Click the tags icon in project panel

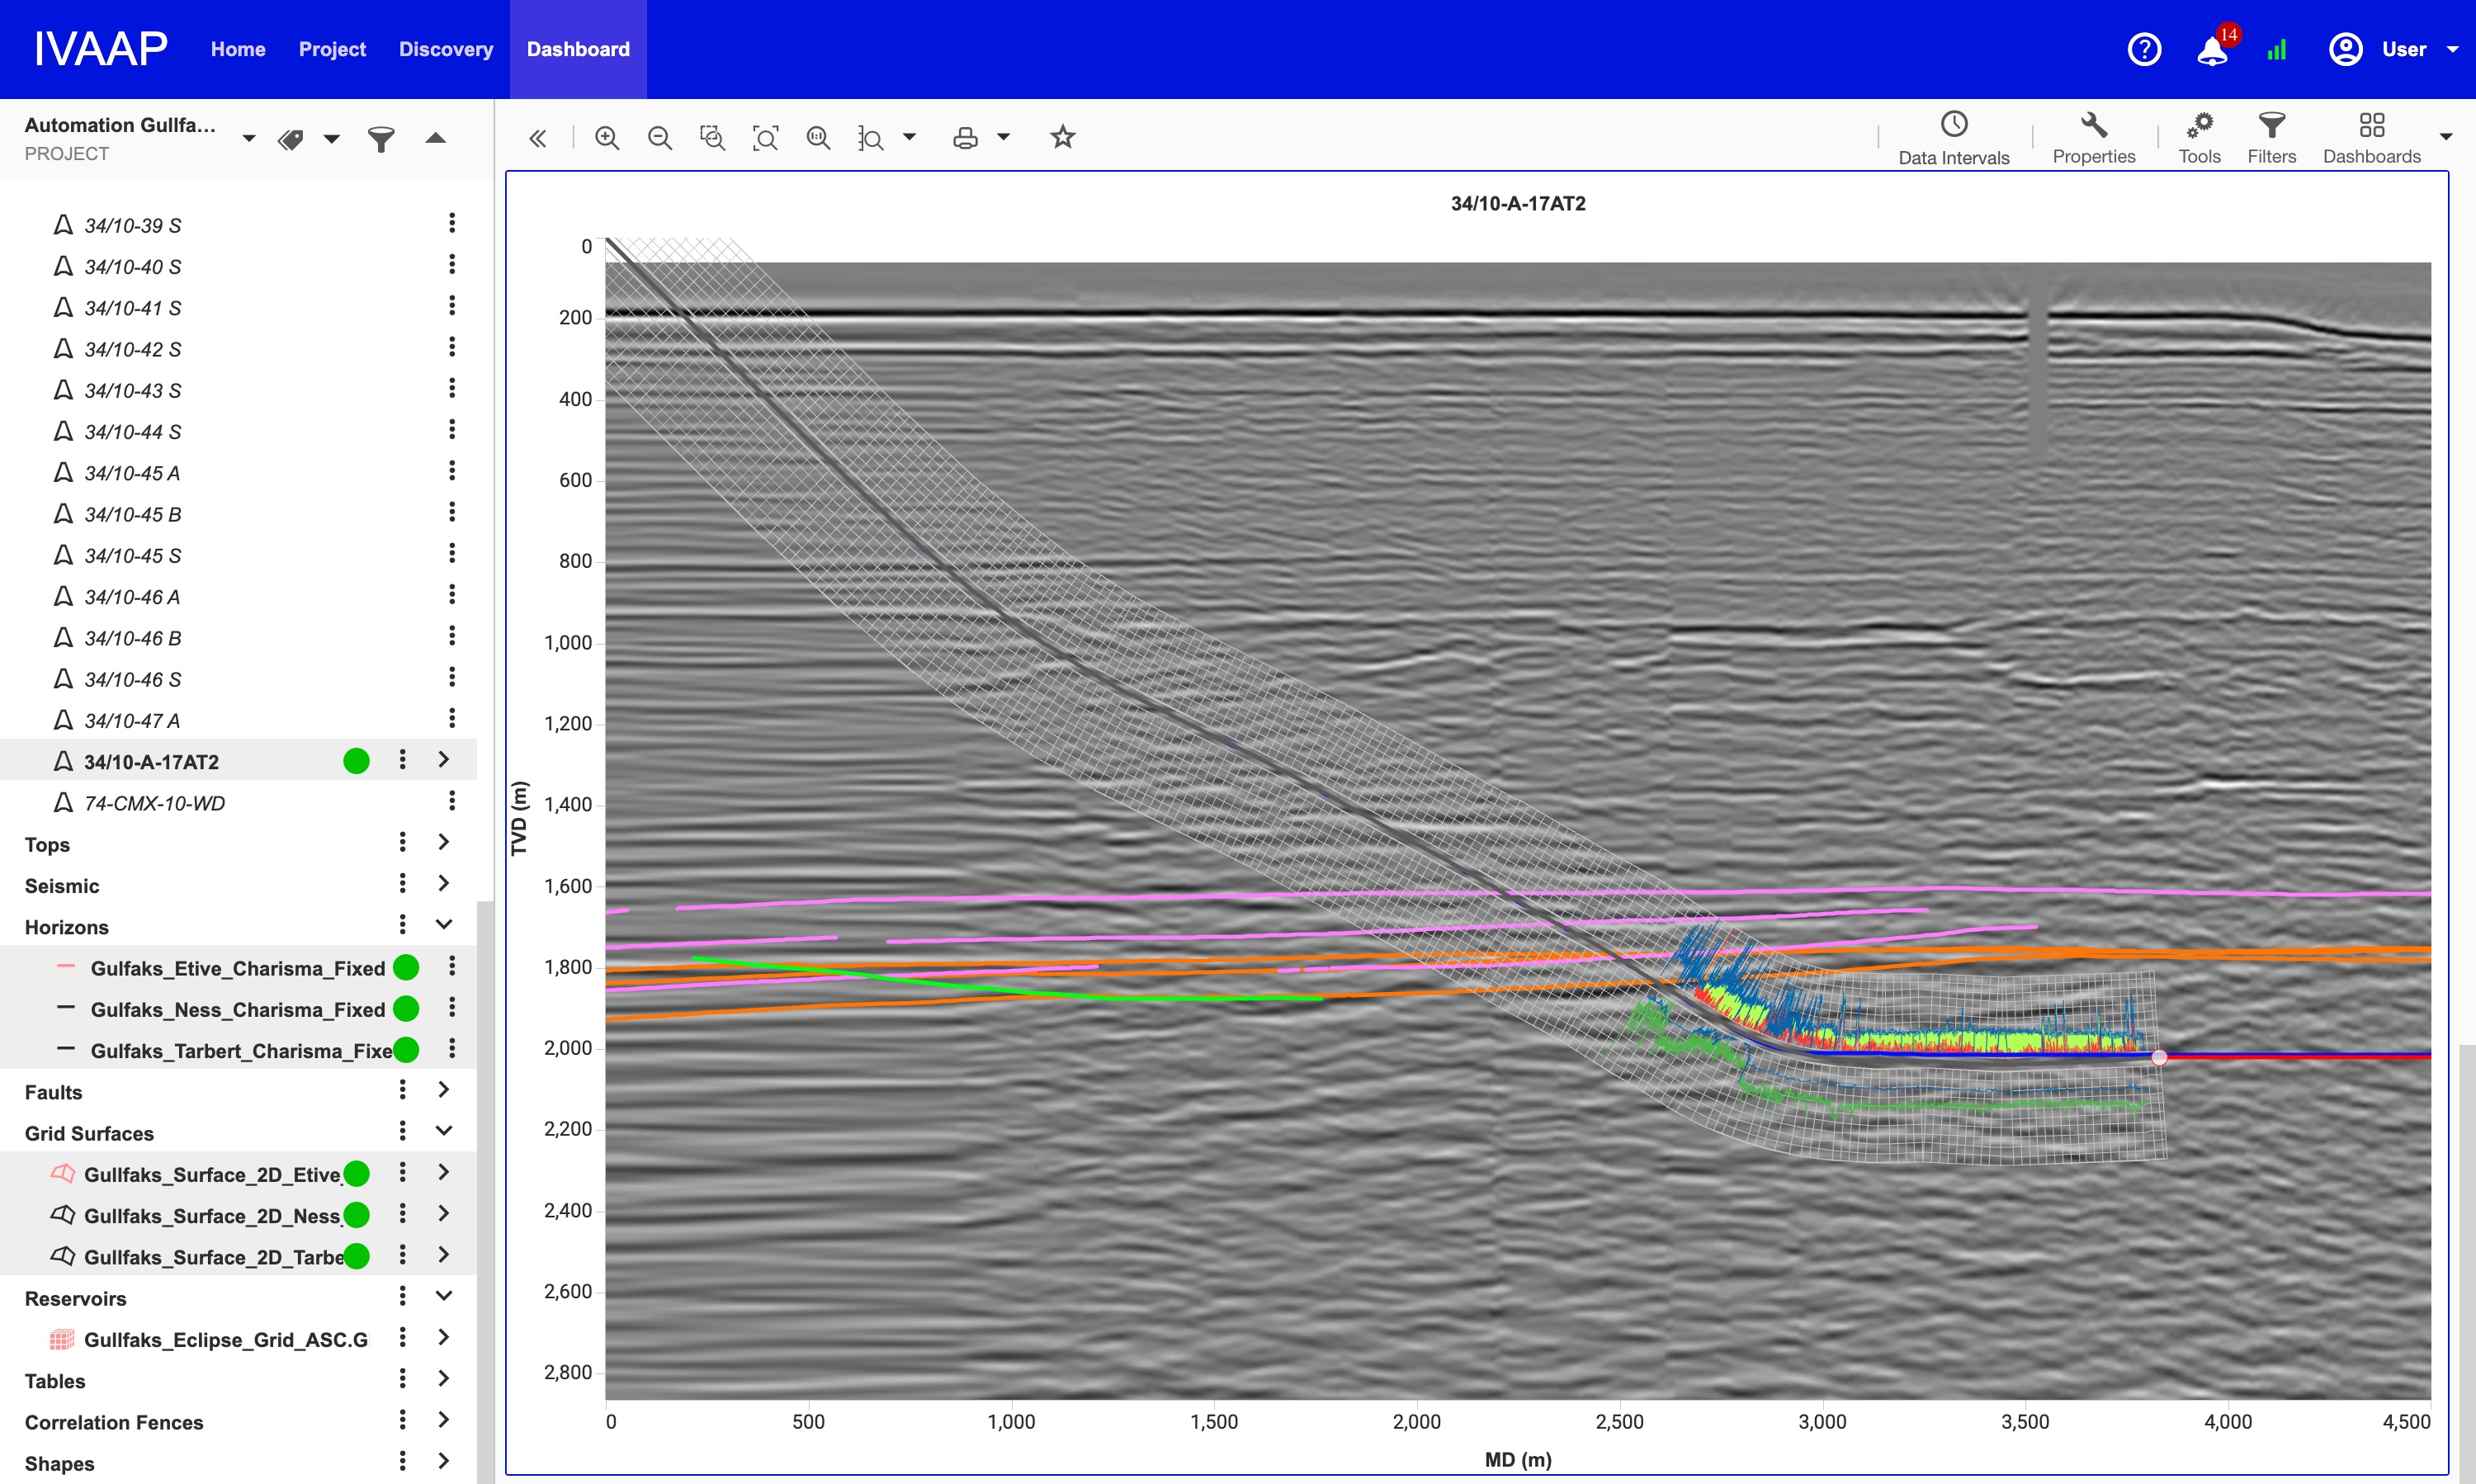coord(291,139)
